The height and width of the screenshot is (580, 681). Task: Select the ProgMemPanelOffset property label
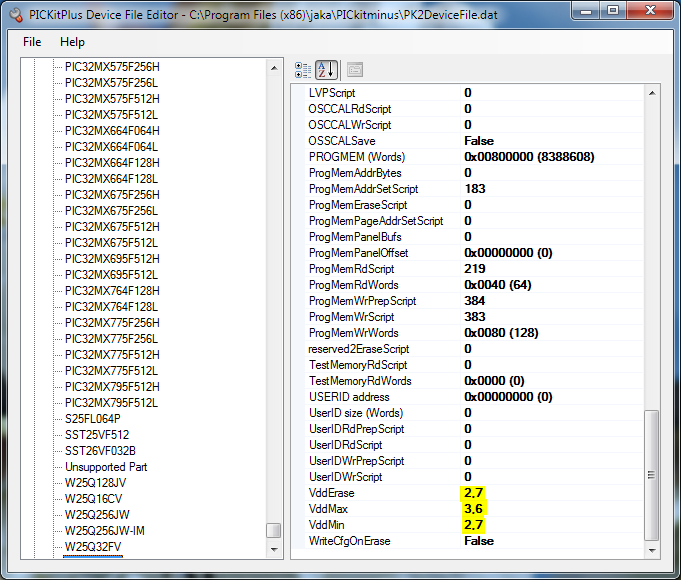click(x=358, y=253)
